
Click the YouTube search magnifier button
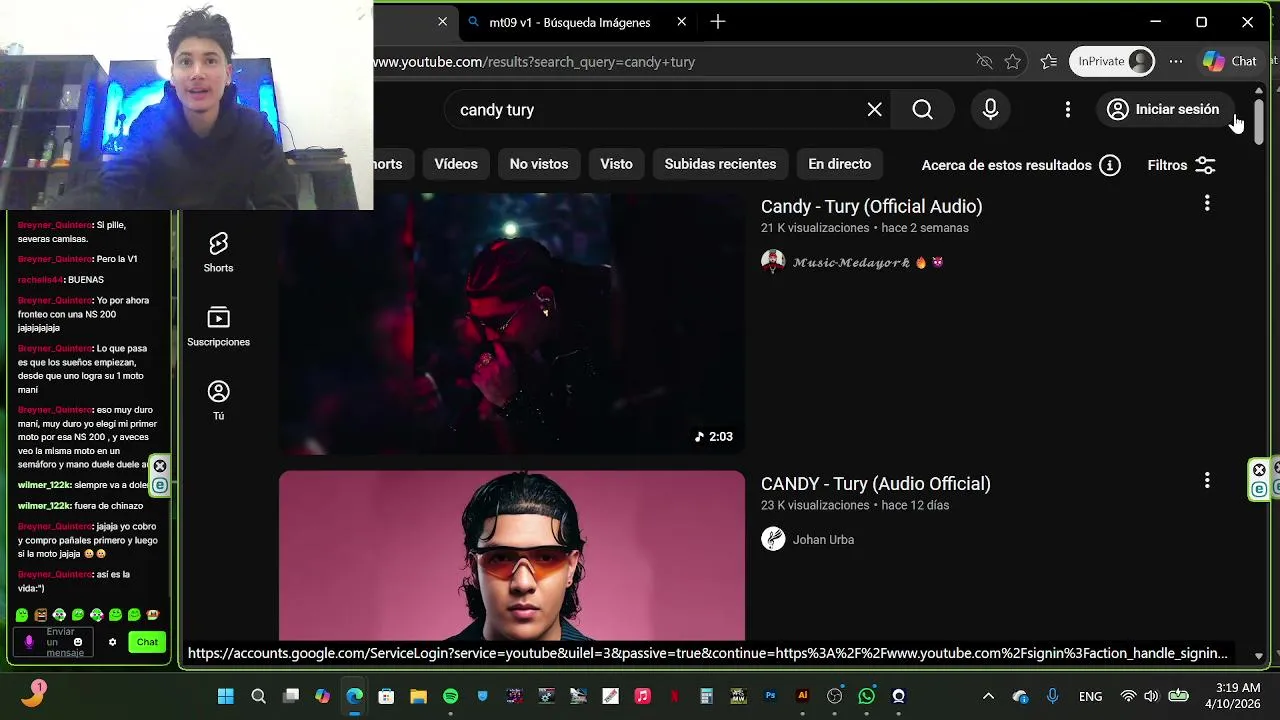(922, 110)
